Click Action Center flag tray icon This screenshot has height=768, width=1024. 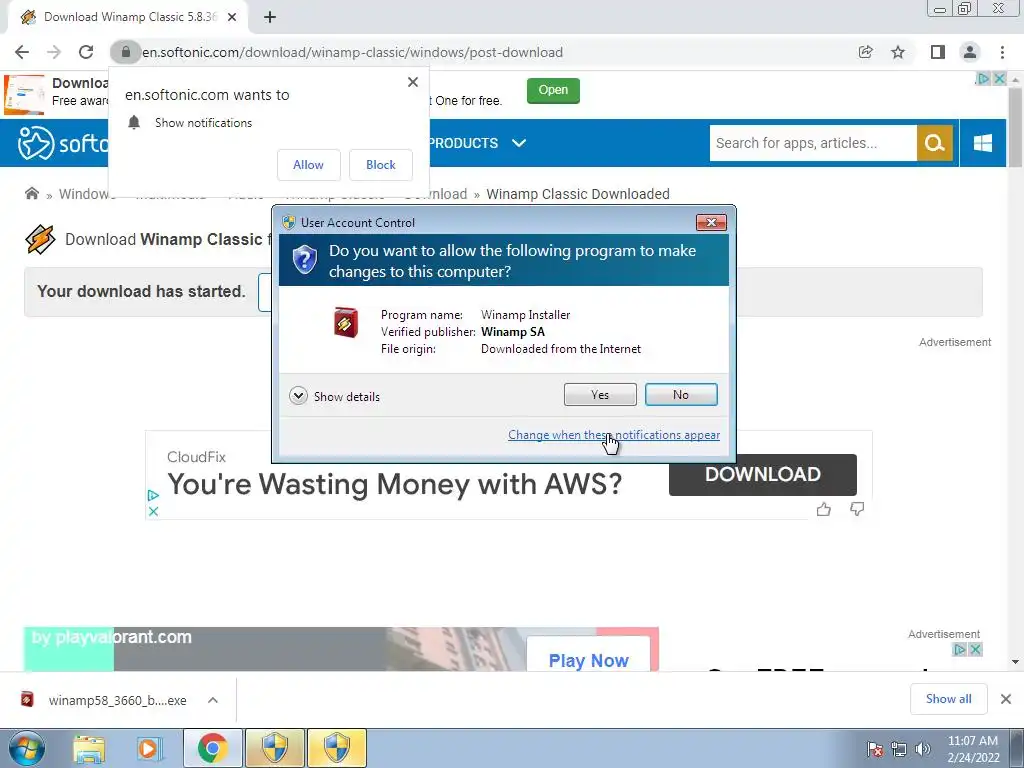point(876,749)
